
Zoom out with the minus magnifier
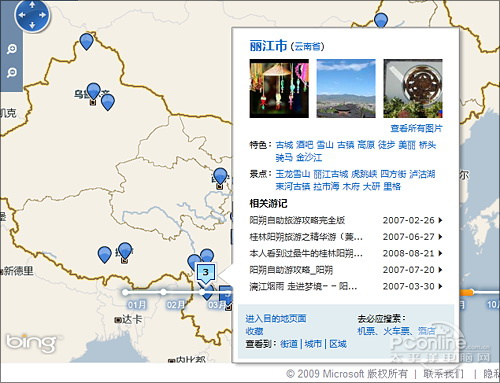[x=12, y=73]
